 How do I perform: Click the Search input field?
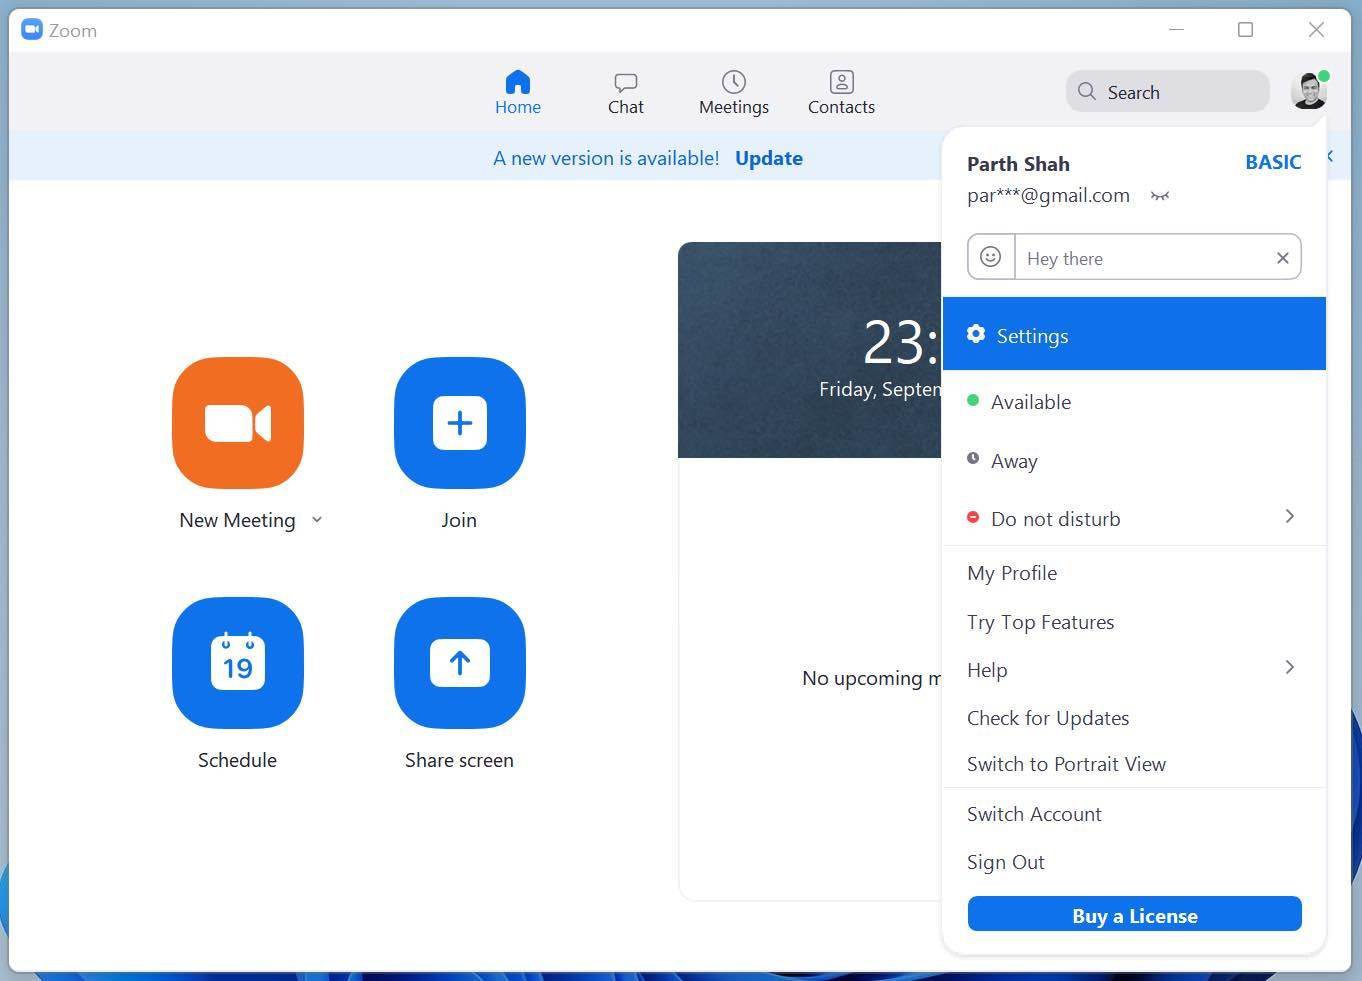[1167, 92]
